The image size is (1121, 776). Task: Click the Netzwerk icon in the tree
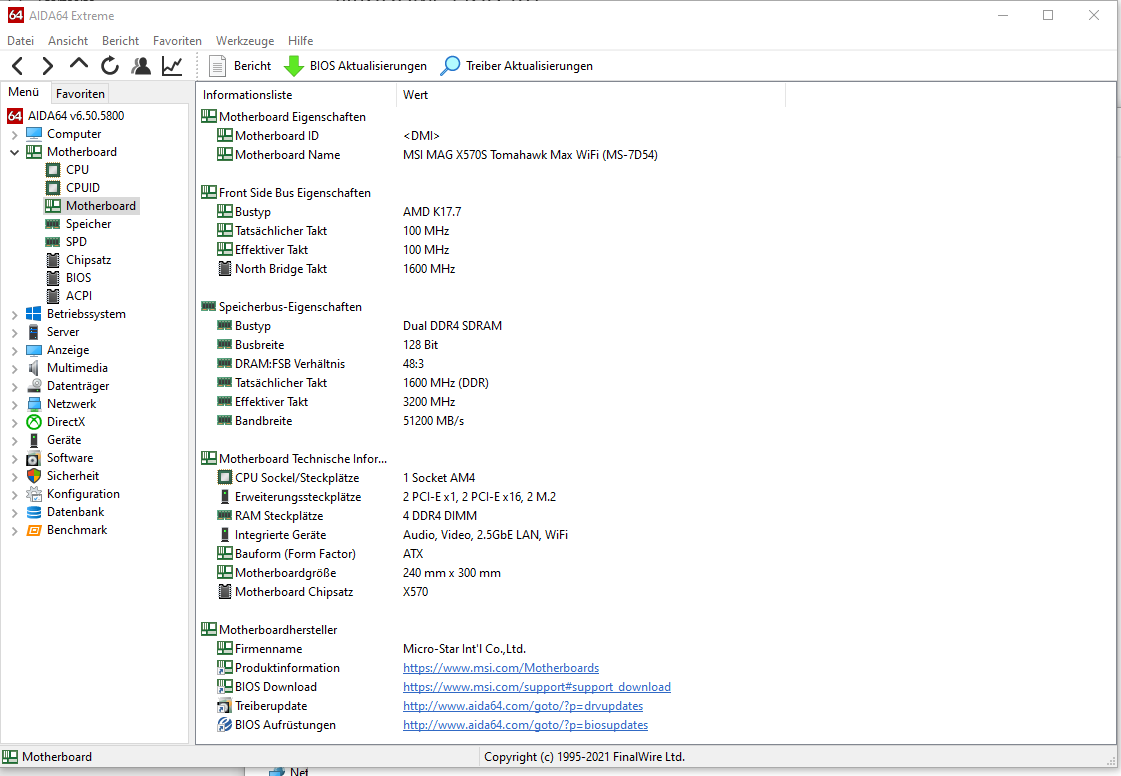tap(34, 403)
